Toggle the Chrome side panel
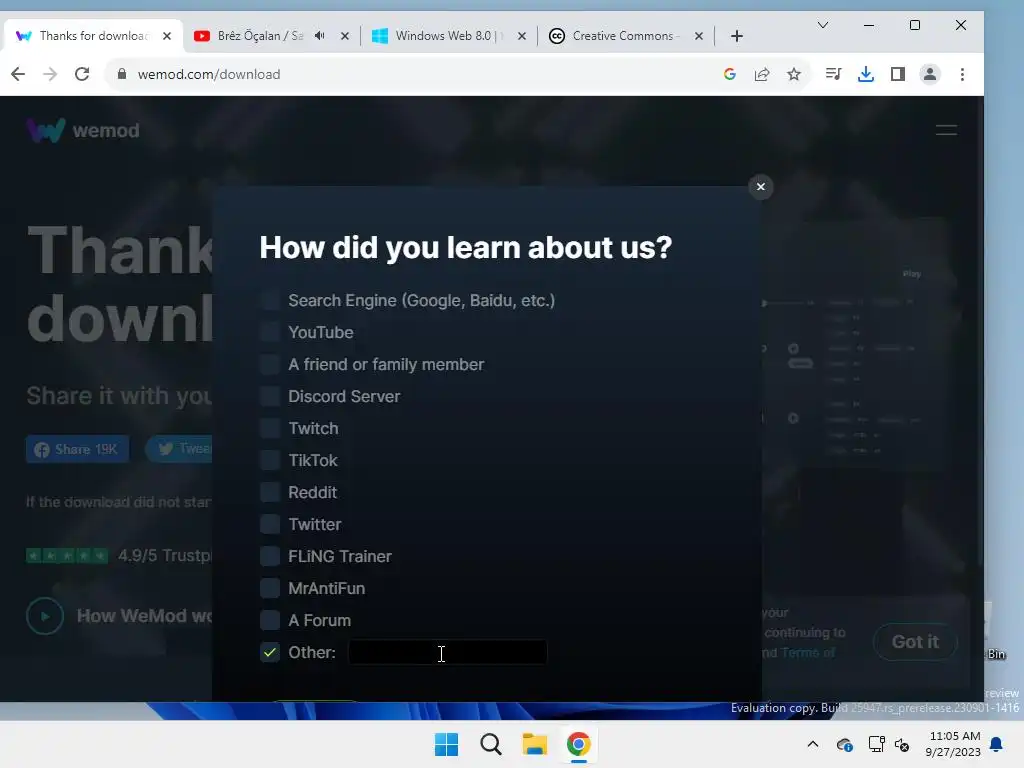 coord(898,74)
